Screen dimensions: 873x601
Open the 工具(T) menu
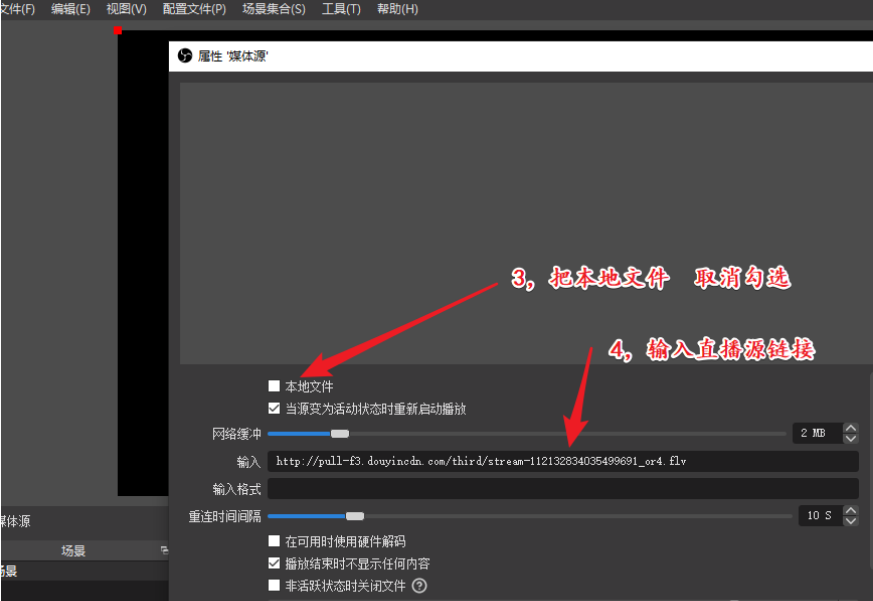tap(341, 9)
